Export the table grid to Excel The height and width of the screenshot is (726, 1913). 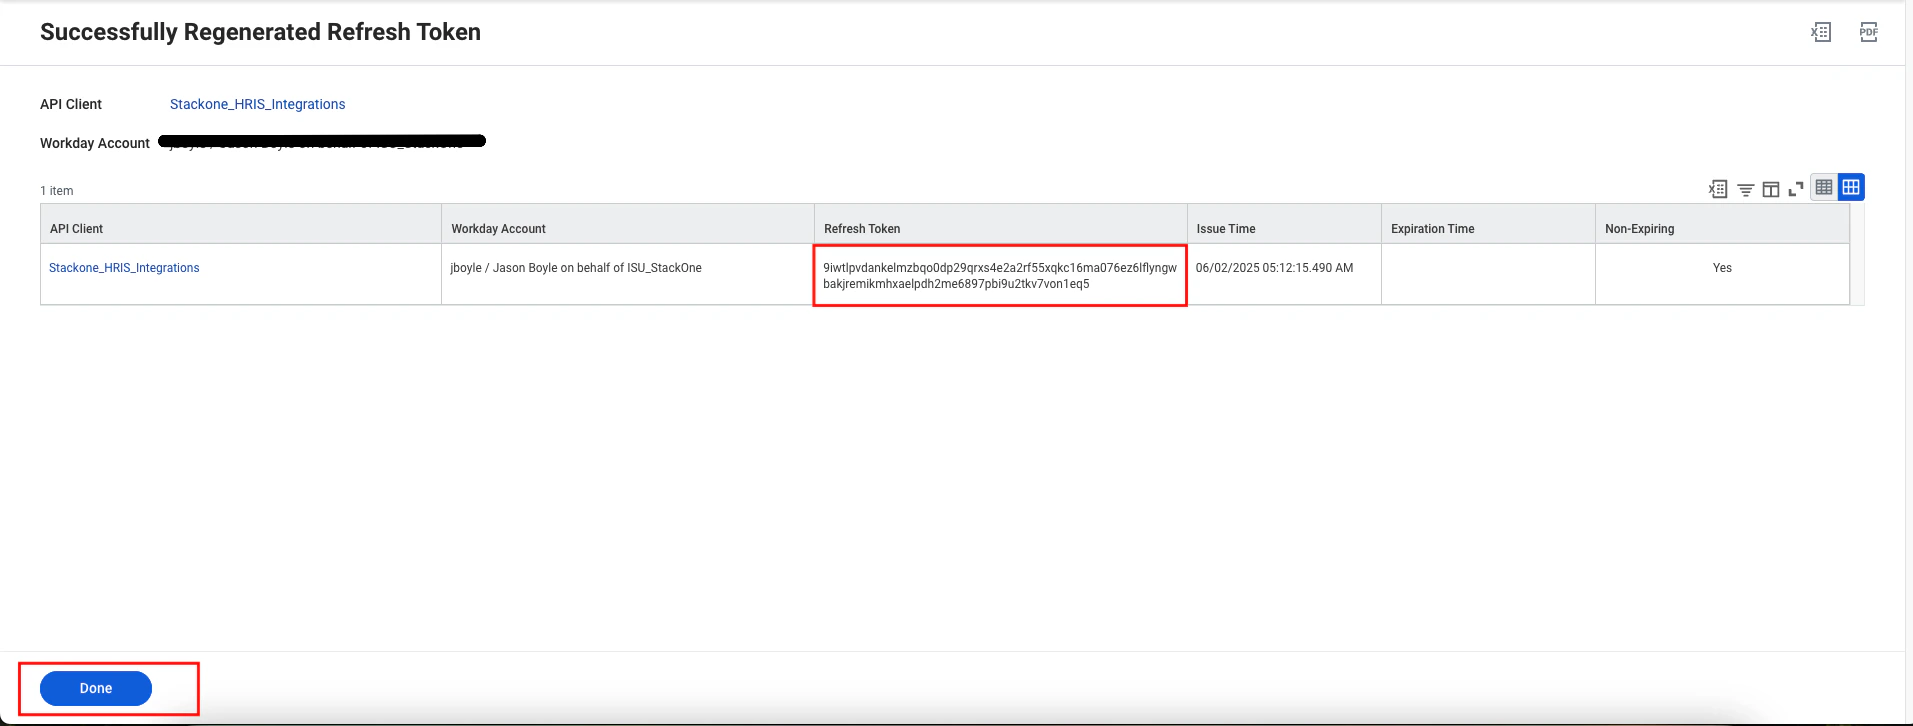(1718, 189)
